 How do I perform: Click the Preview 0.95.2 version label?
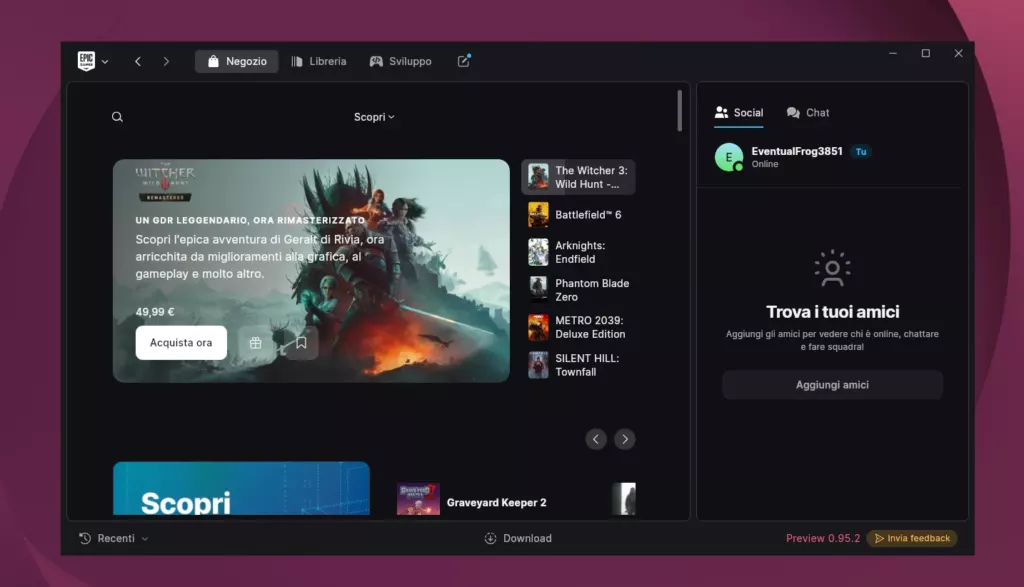pos(823,539)
